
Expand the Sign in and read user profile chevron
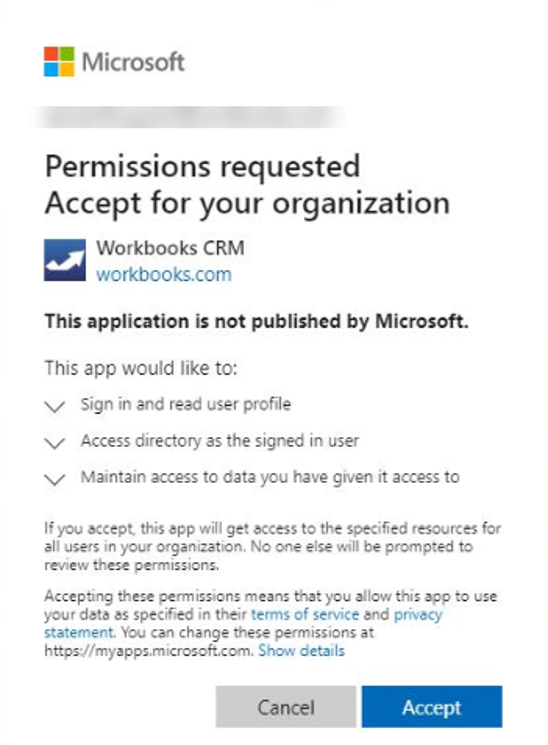(x=55, y=406)
